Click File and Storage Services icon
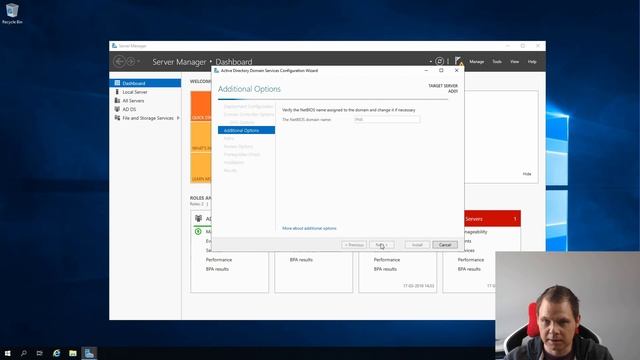The width and height of the screenshot is (640, 360). point(117,118)
